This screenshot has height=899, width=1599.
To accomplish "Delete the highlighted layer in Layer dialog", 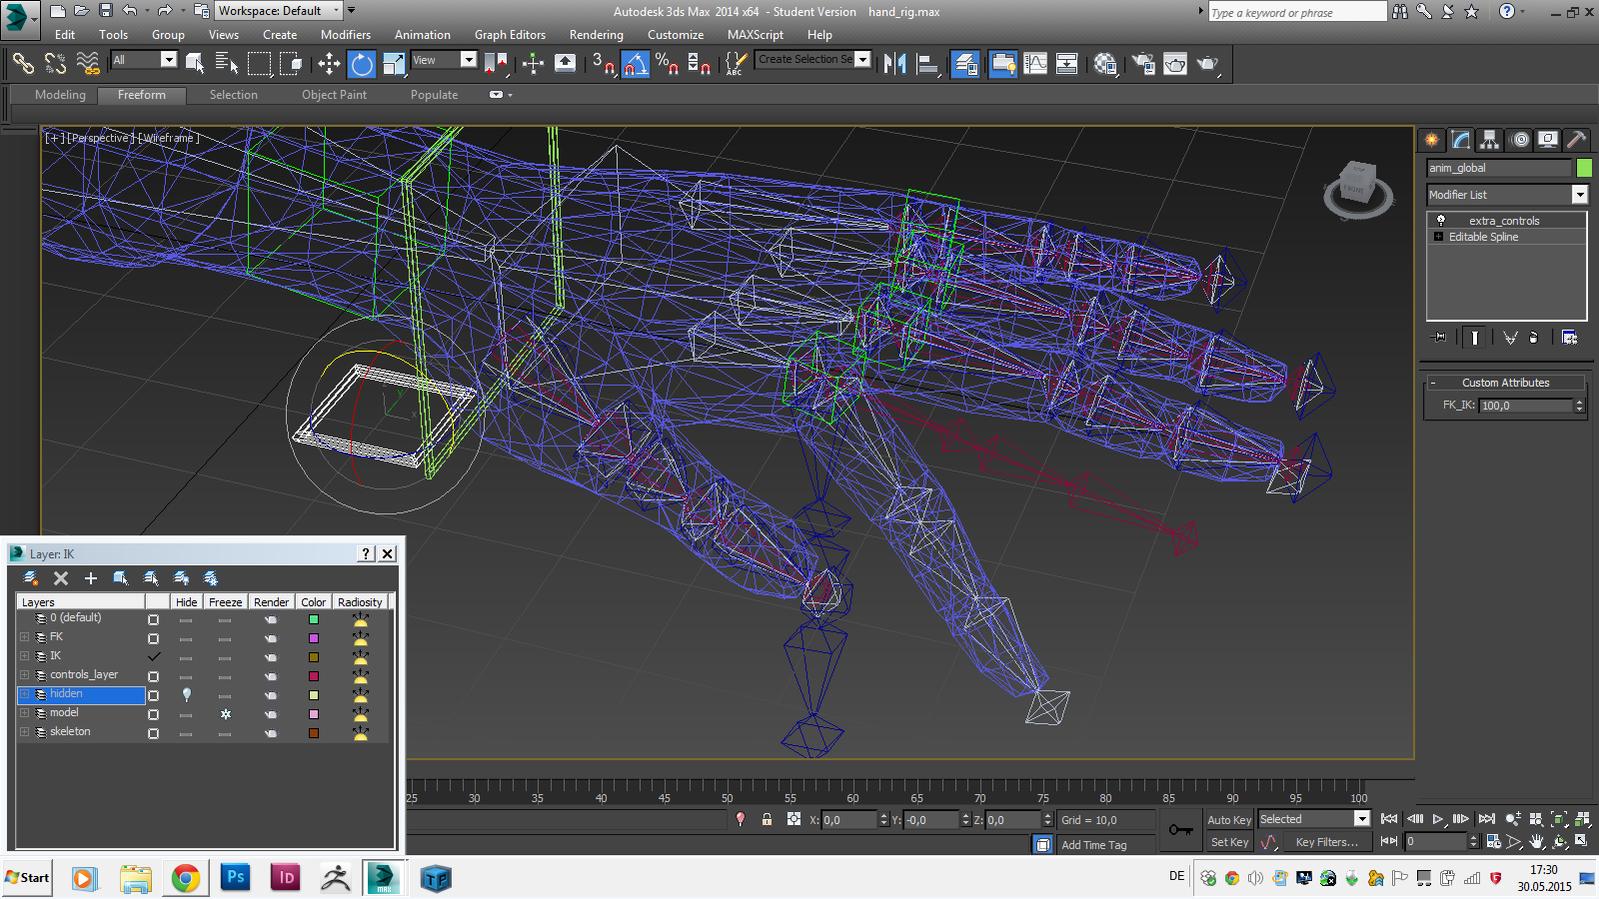I will coord(61,578).
